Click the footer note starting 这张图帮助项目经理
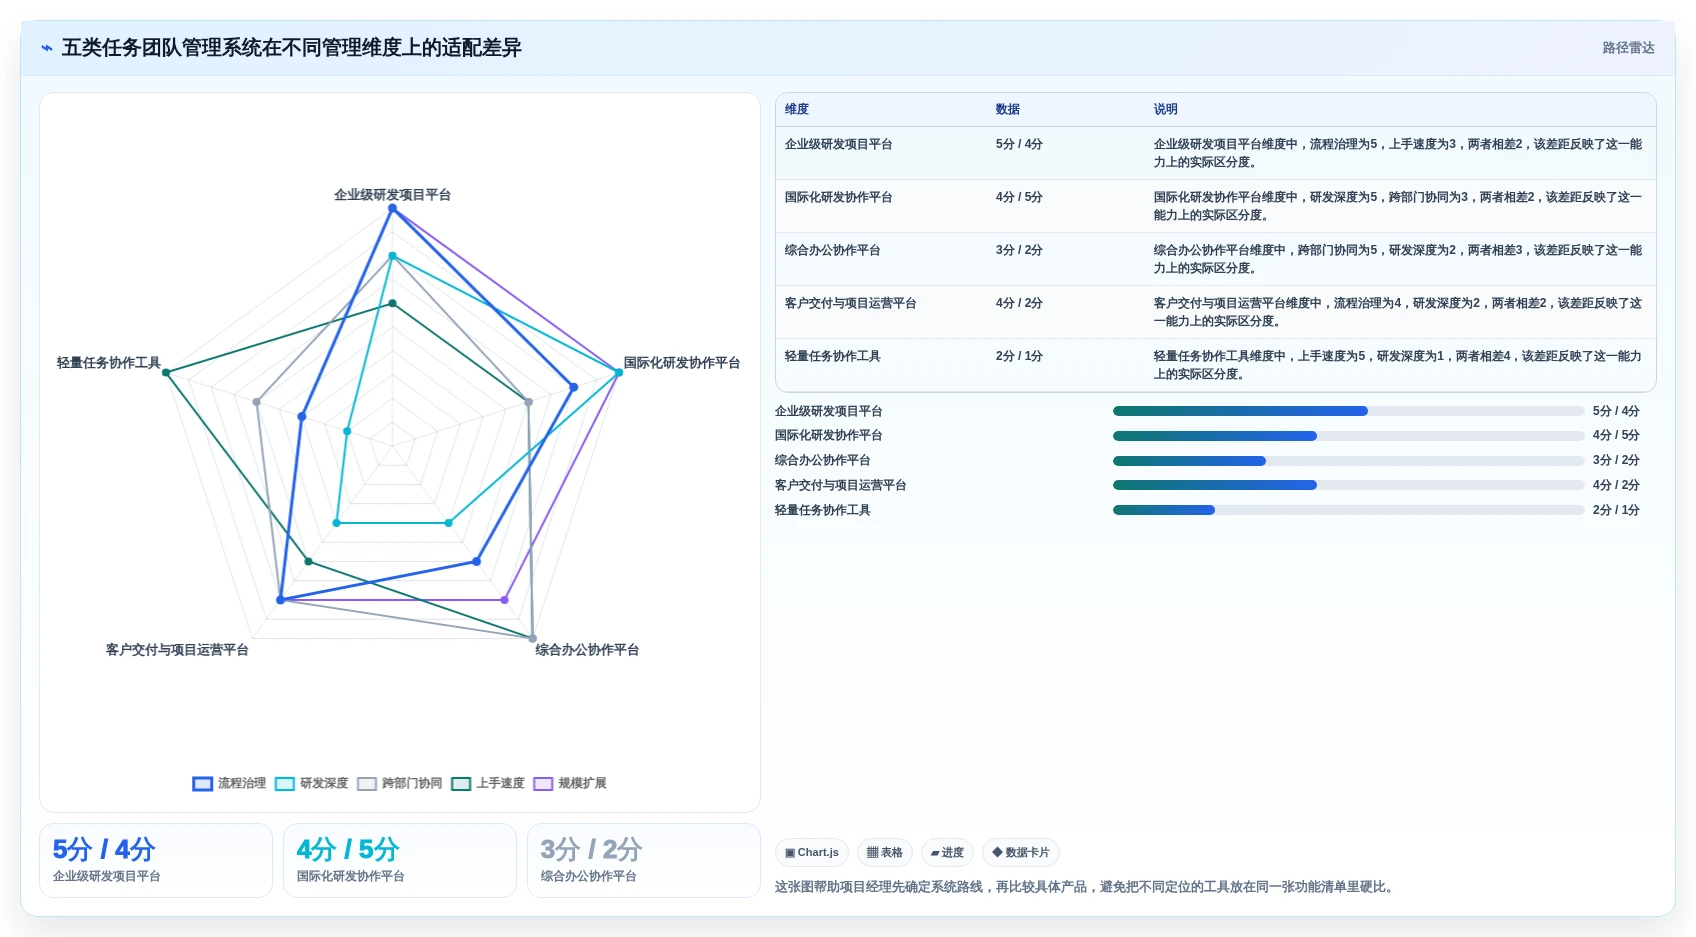 tap(1086, 887)
